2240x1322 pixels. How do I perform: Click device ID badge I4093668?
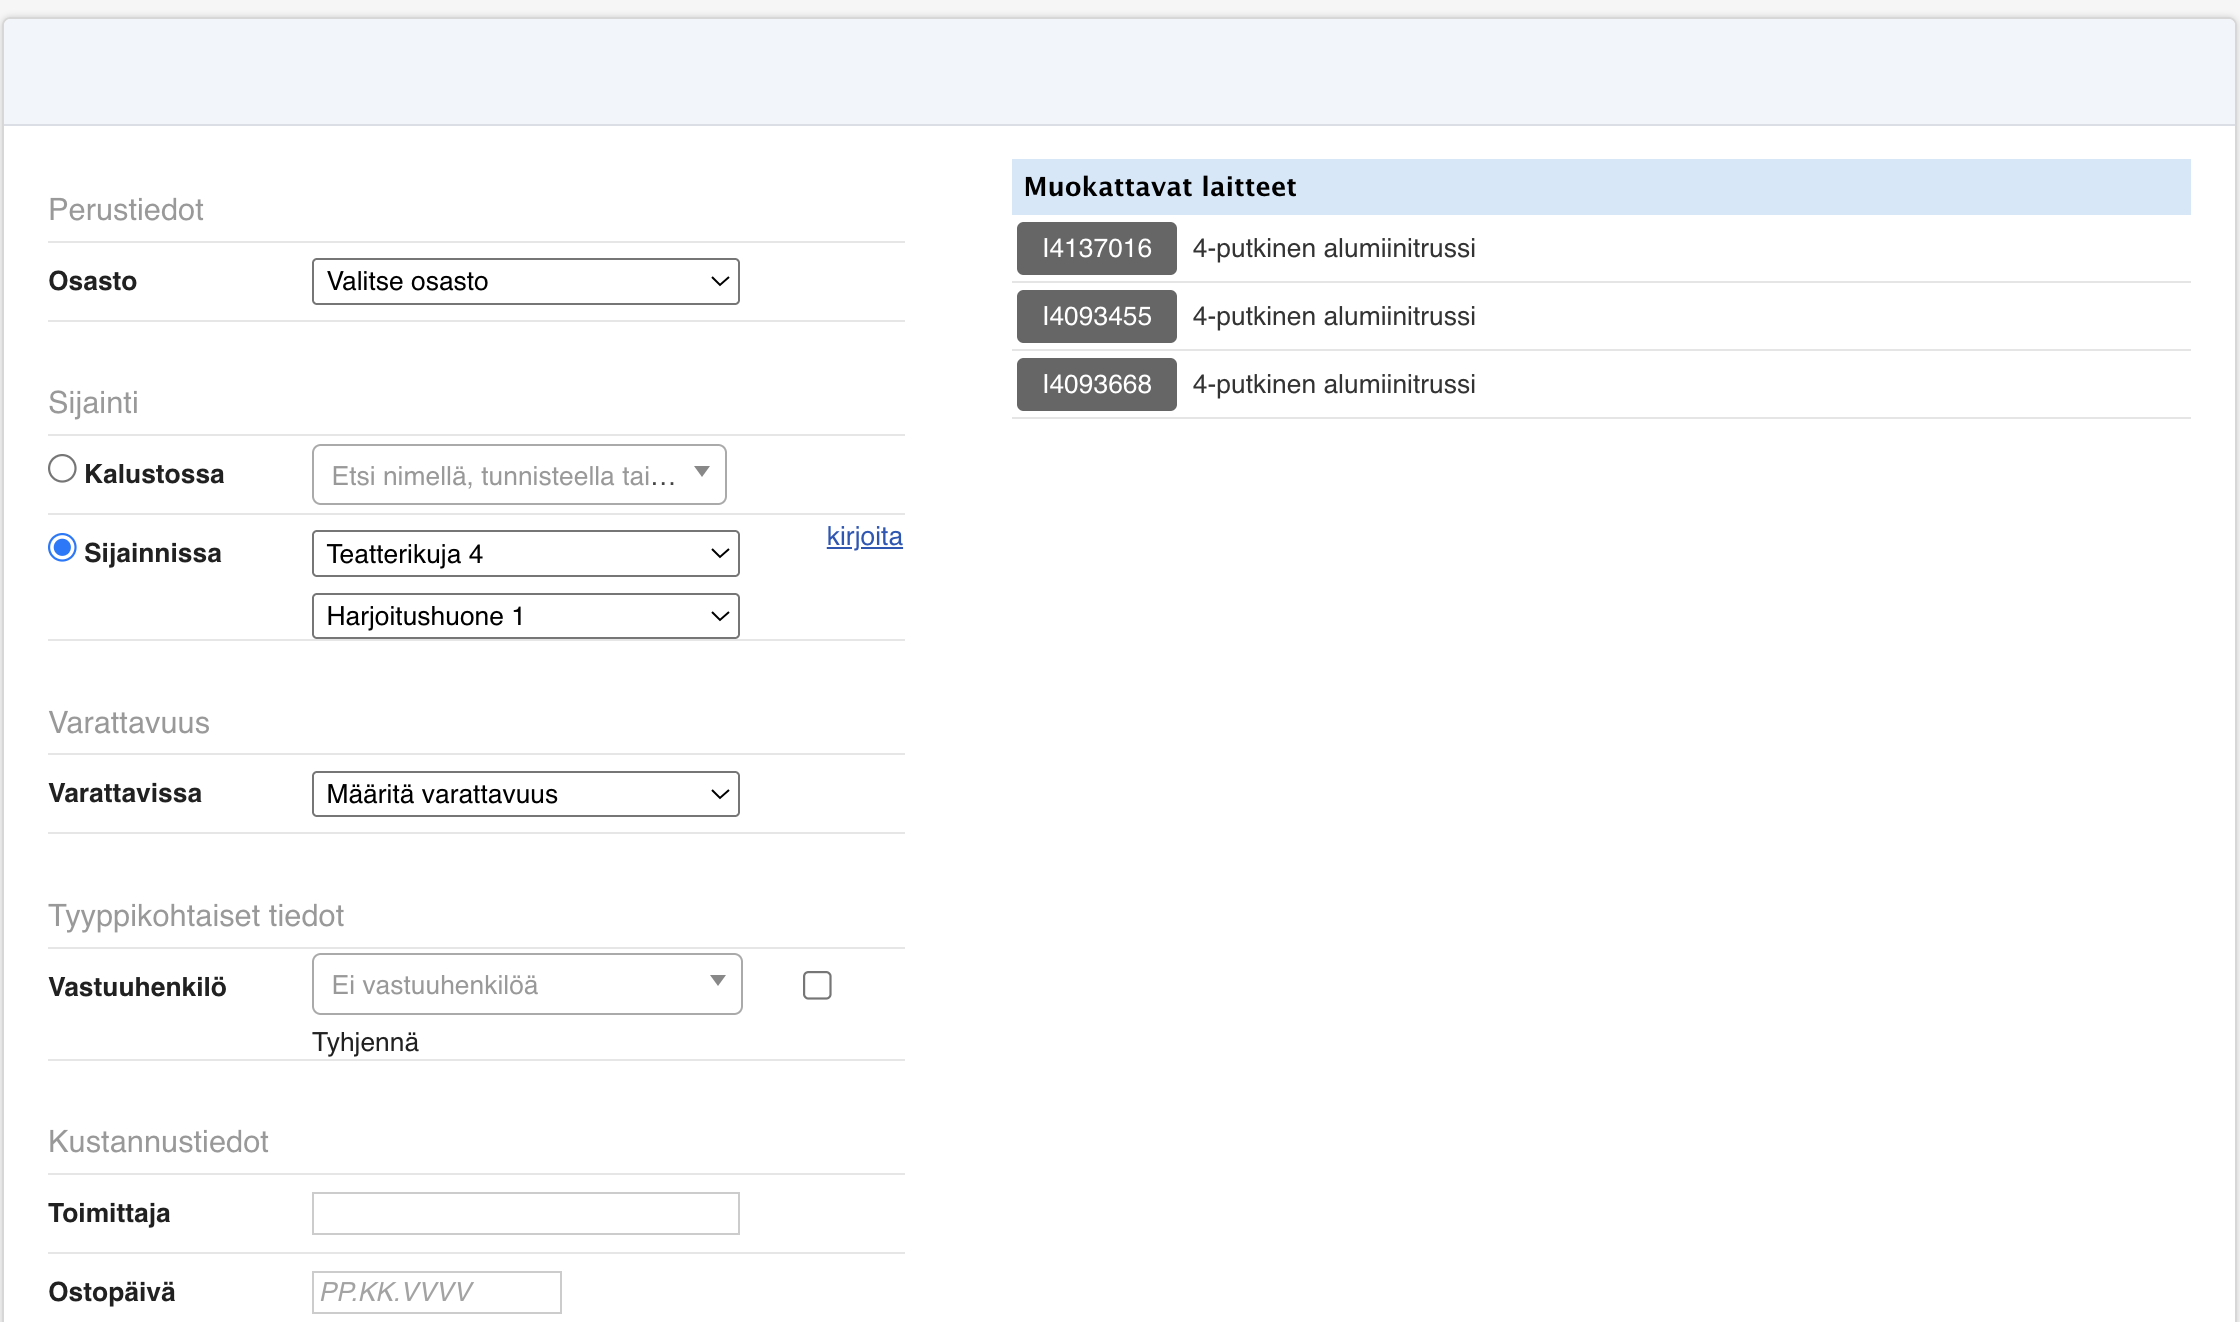(x=1096, y=384)
